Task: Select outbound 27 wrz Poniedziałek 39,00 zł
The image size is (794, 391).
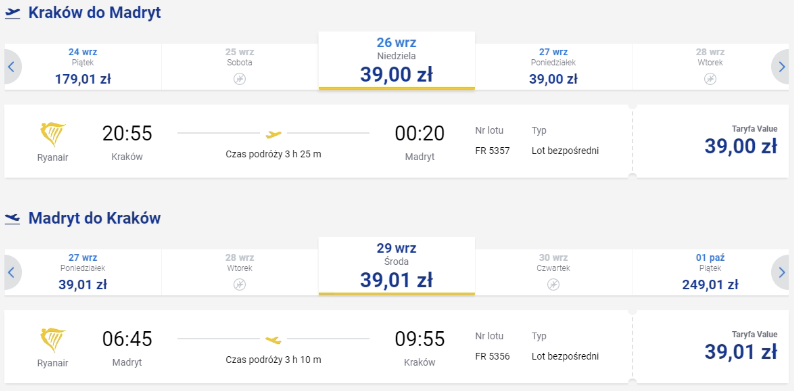Action: pos(553,67)
